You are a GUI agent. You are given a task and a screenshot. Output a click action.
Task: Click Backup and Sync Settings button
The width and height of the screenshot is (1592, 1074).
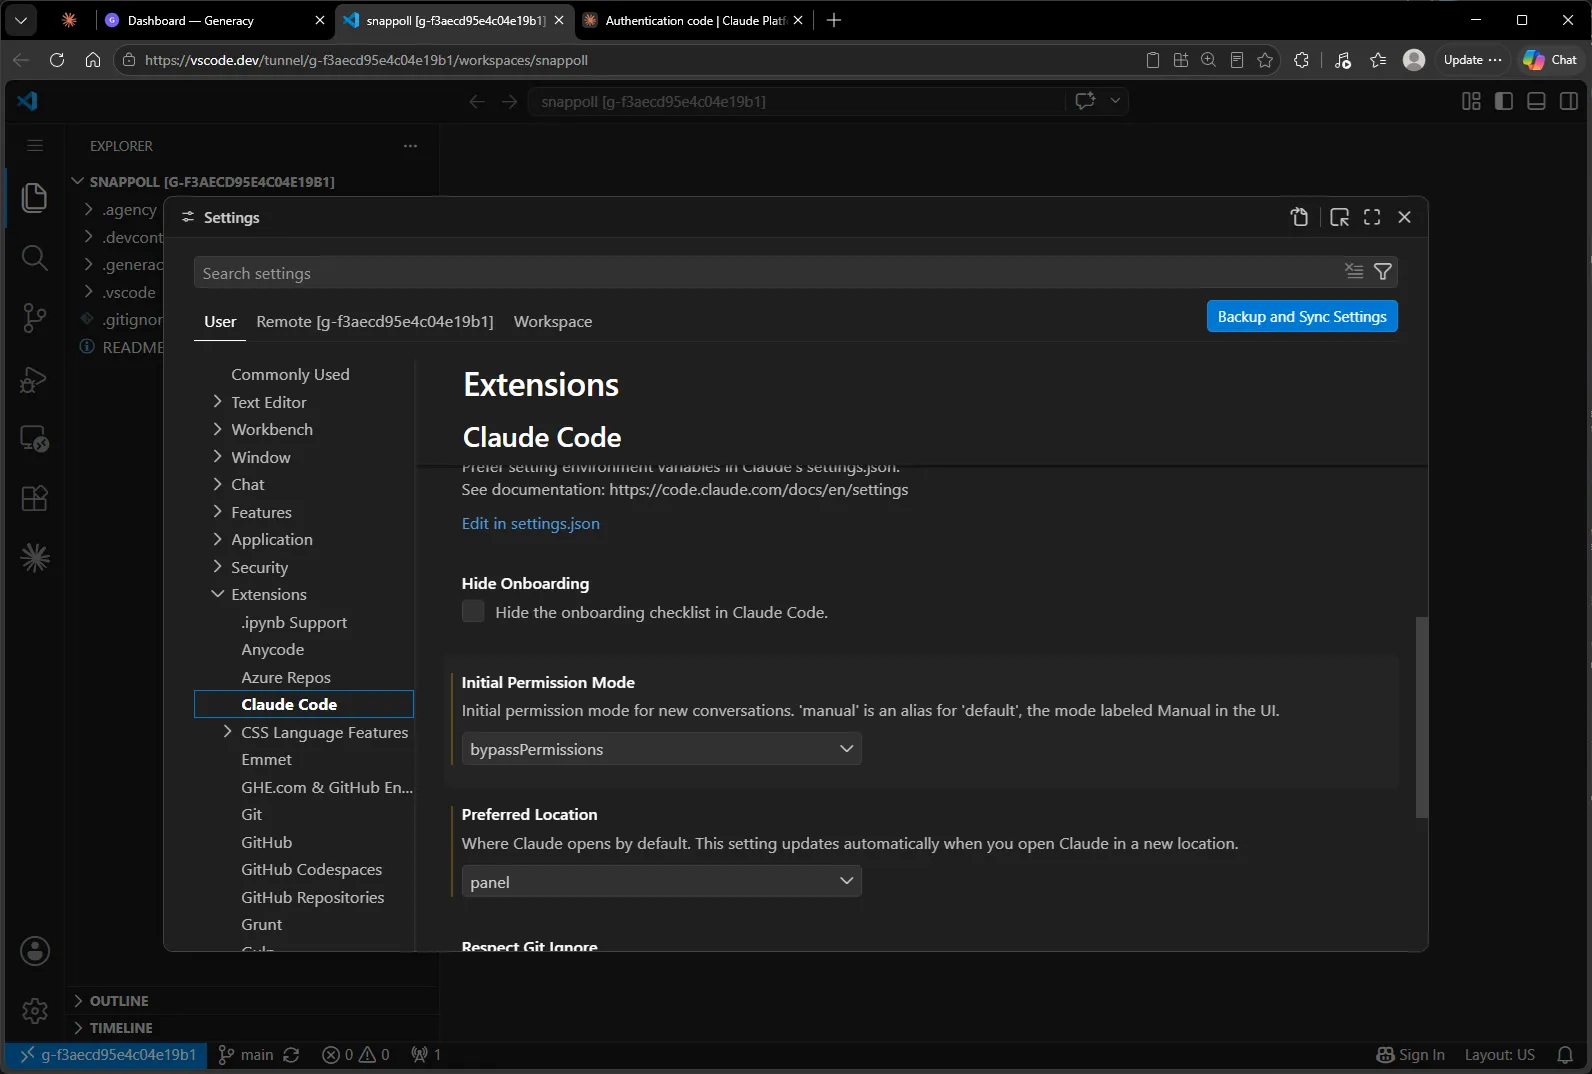click(1302, 316)
